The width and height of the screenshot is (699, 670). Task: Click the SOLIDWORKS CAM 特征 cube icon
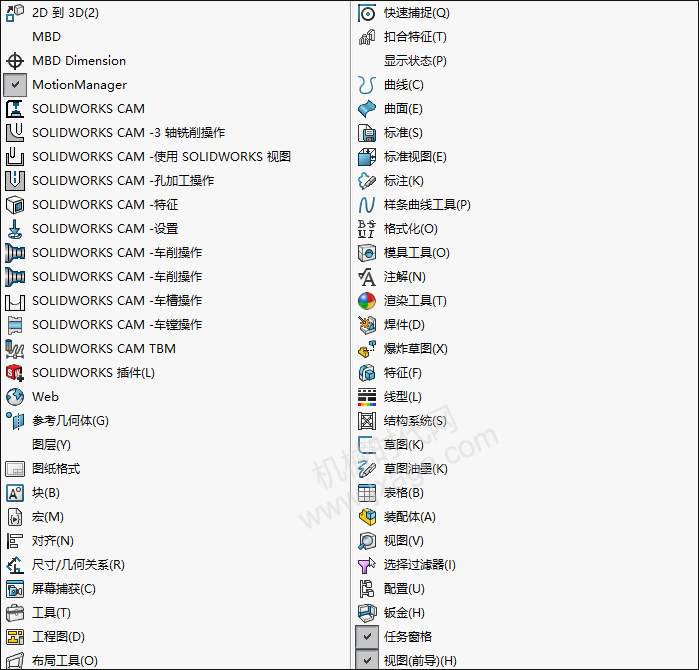click(15, 205)
